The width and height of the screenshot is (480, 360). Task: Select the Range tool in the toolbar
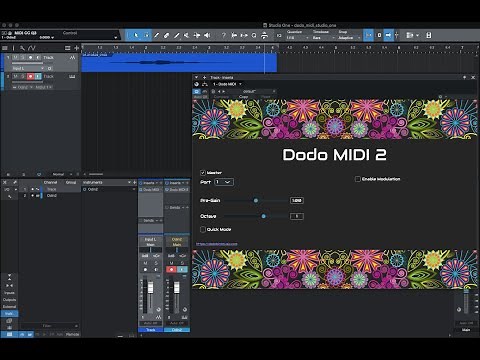146,35
